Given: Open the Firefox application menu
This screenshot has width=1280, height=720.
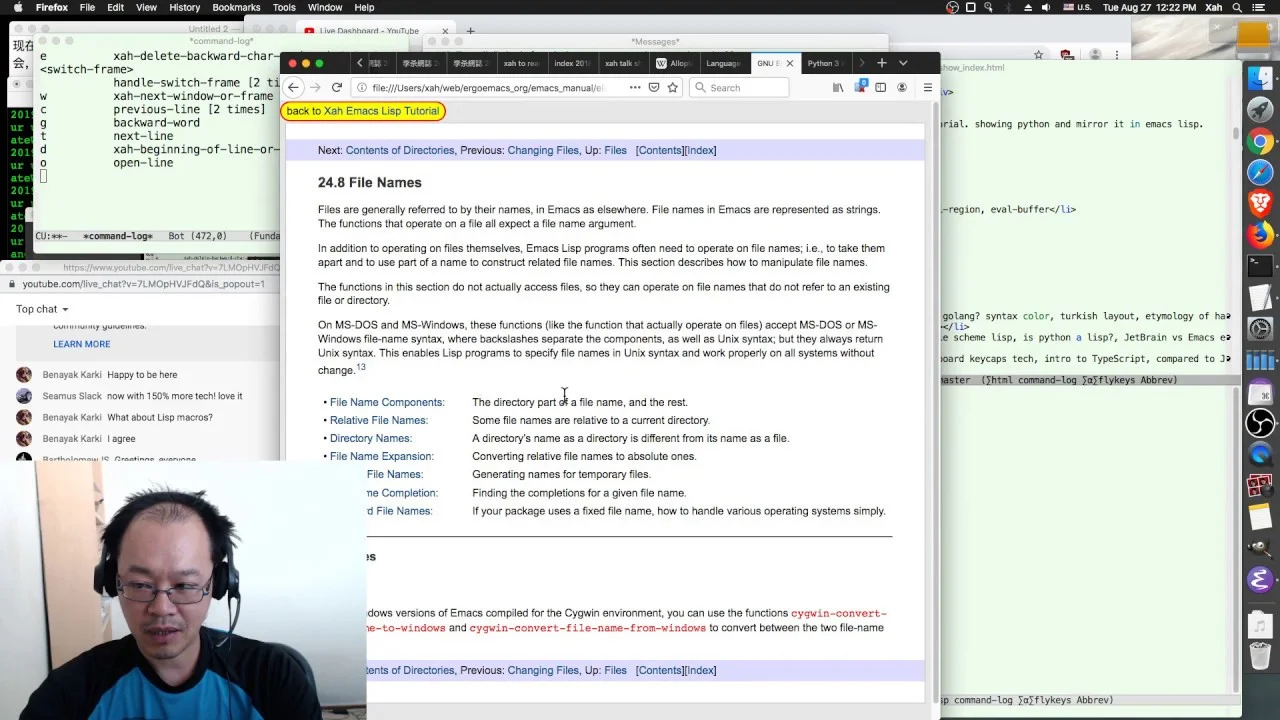Looking at the screenshot, I should point(52,7).
